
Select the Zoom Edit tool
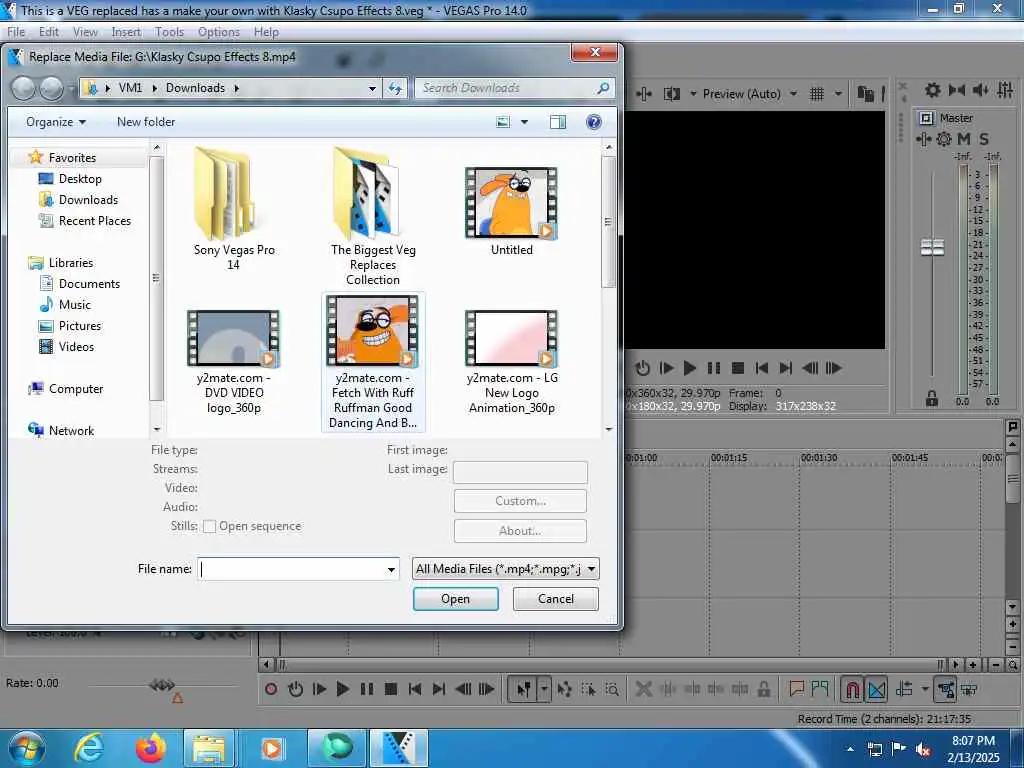pos(612,689)
